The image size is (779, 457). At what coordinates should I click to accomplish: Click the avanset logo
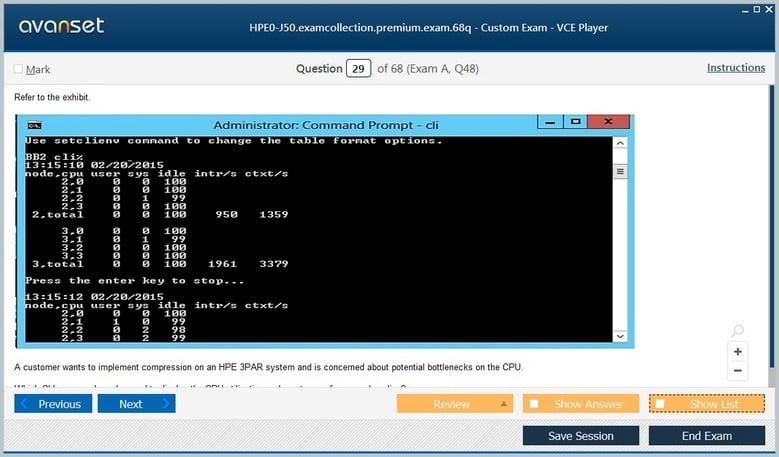(x=62, y=26)
